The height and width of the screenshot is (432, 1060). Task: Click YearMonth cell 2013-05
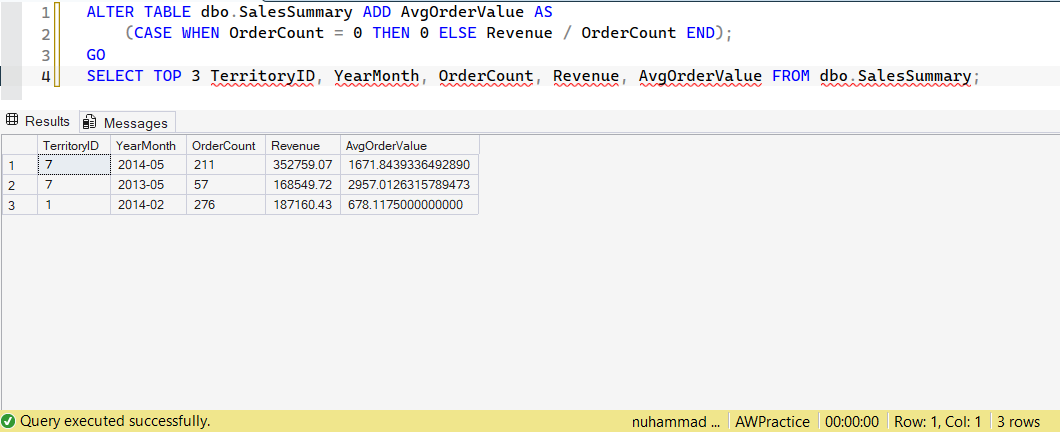(x=148, y=185)
